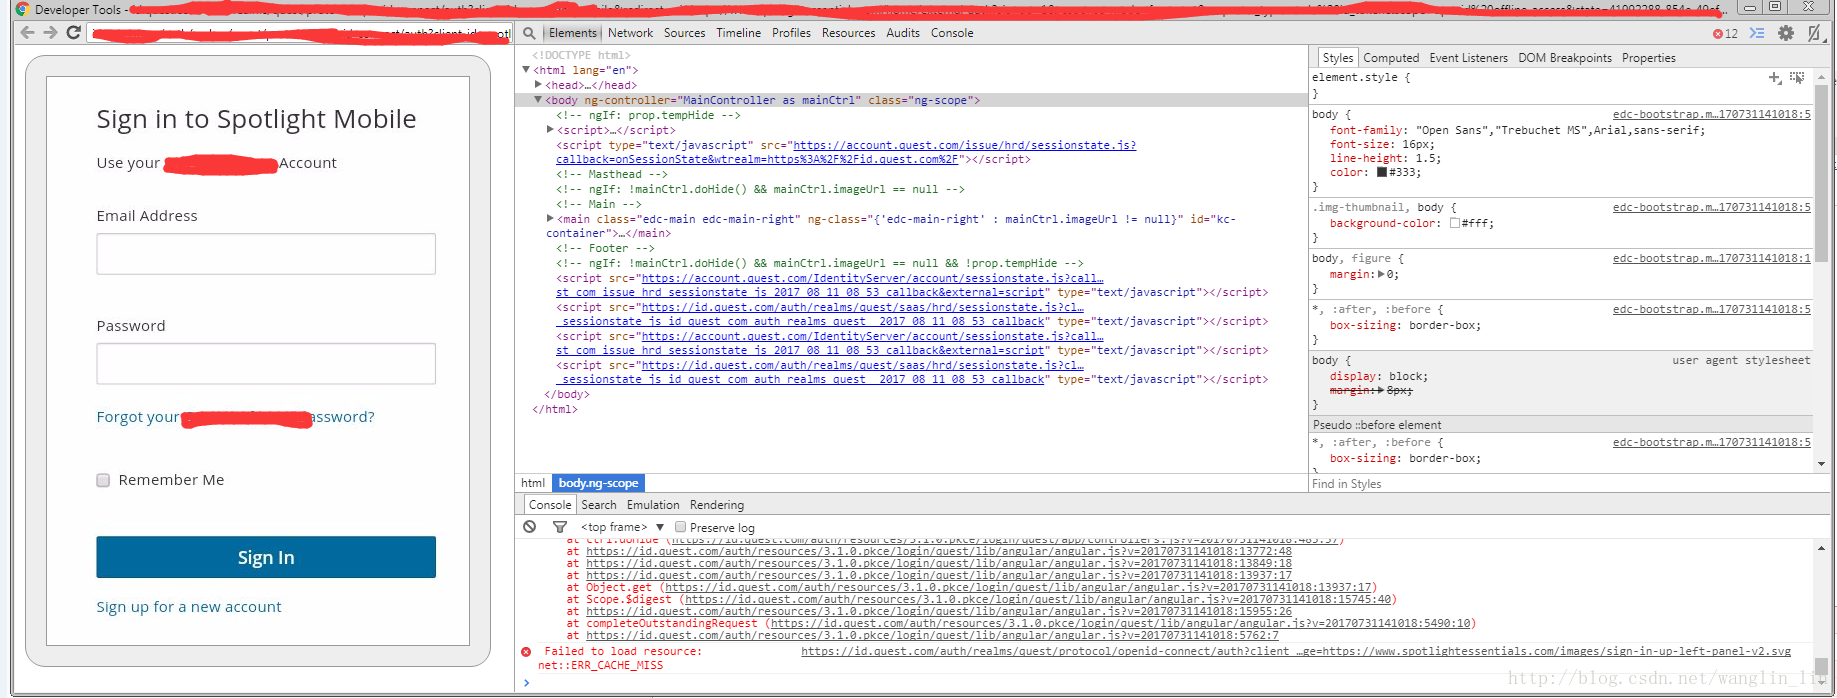Click the browser back arrow
Viewport: 1837px width, 698px height.
pos(28,33)
